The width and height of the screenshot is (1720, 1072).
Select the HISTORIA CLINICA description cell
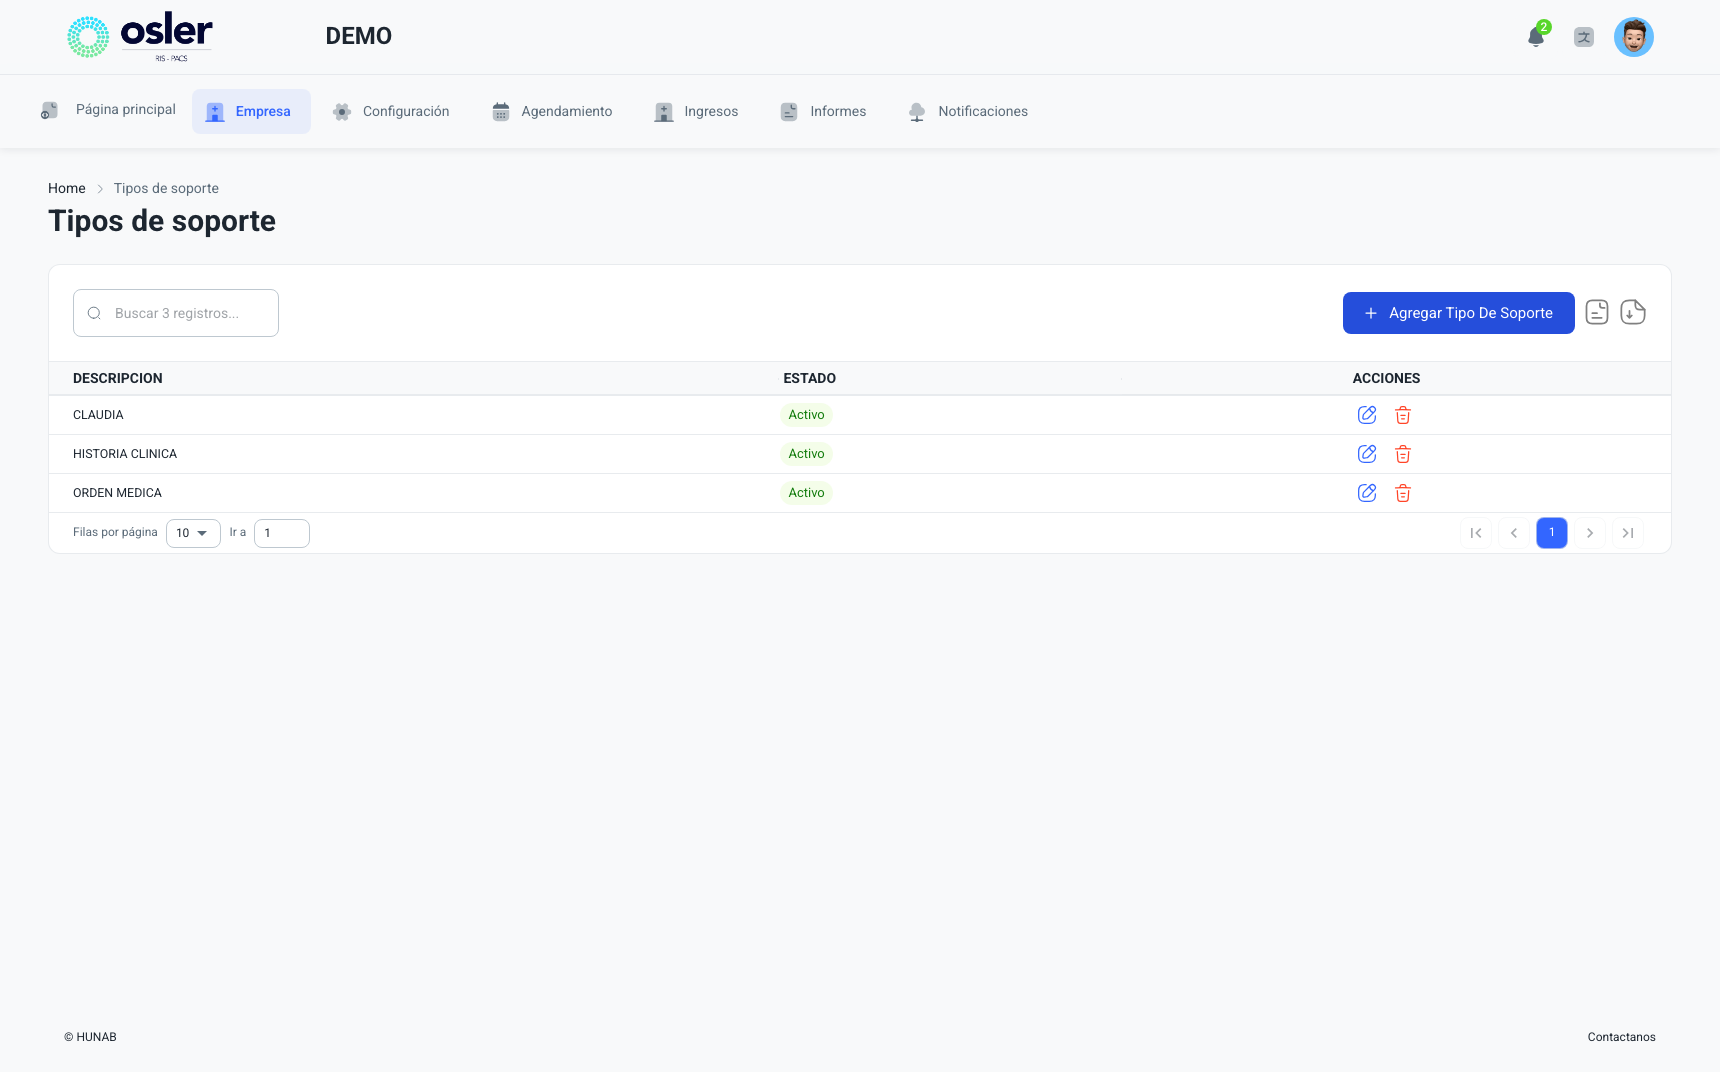point(125,454)
